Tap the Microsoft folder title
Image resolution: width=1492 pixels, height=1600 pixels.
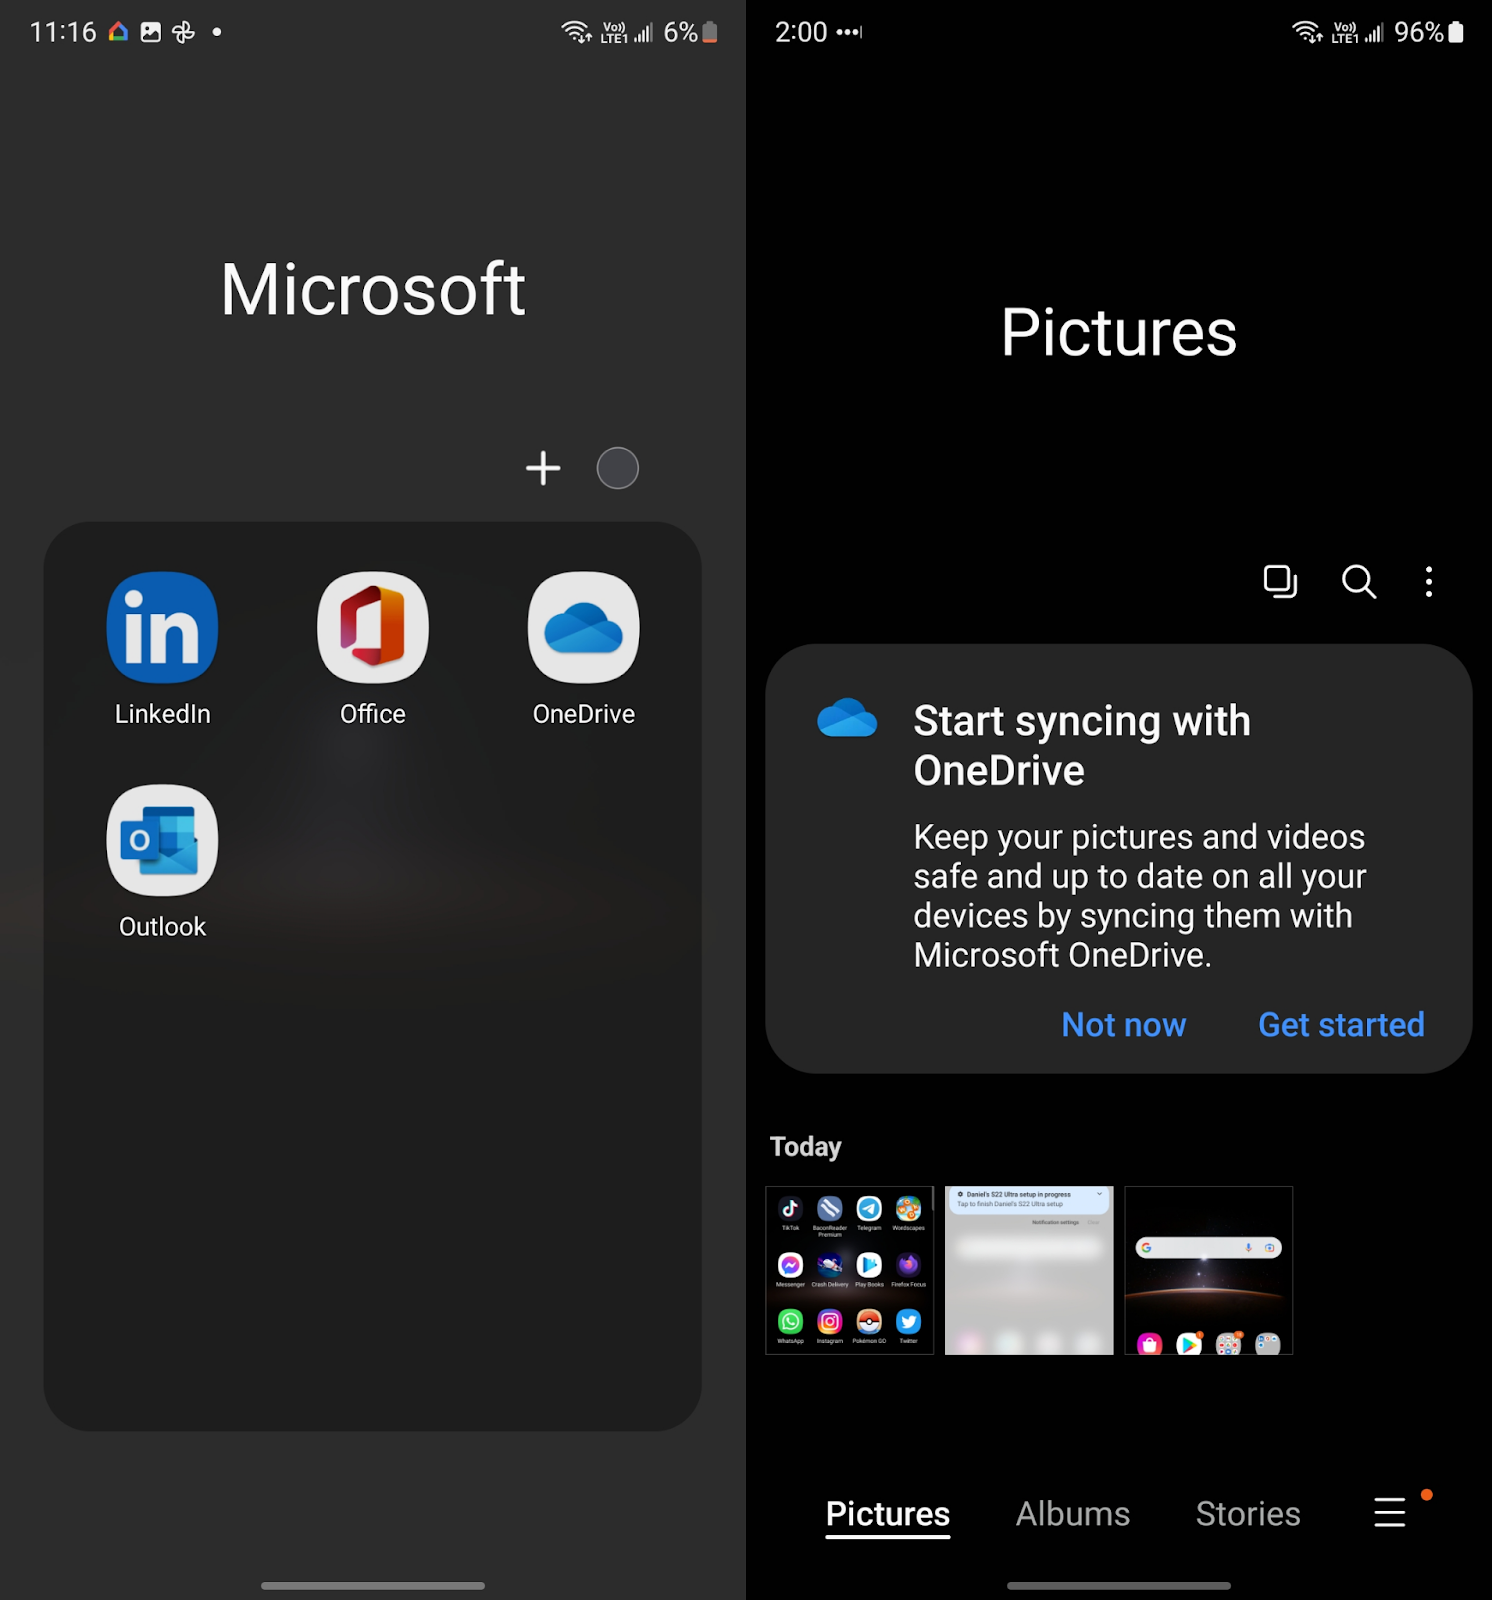(373, 290)
